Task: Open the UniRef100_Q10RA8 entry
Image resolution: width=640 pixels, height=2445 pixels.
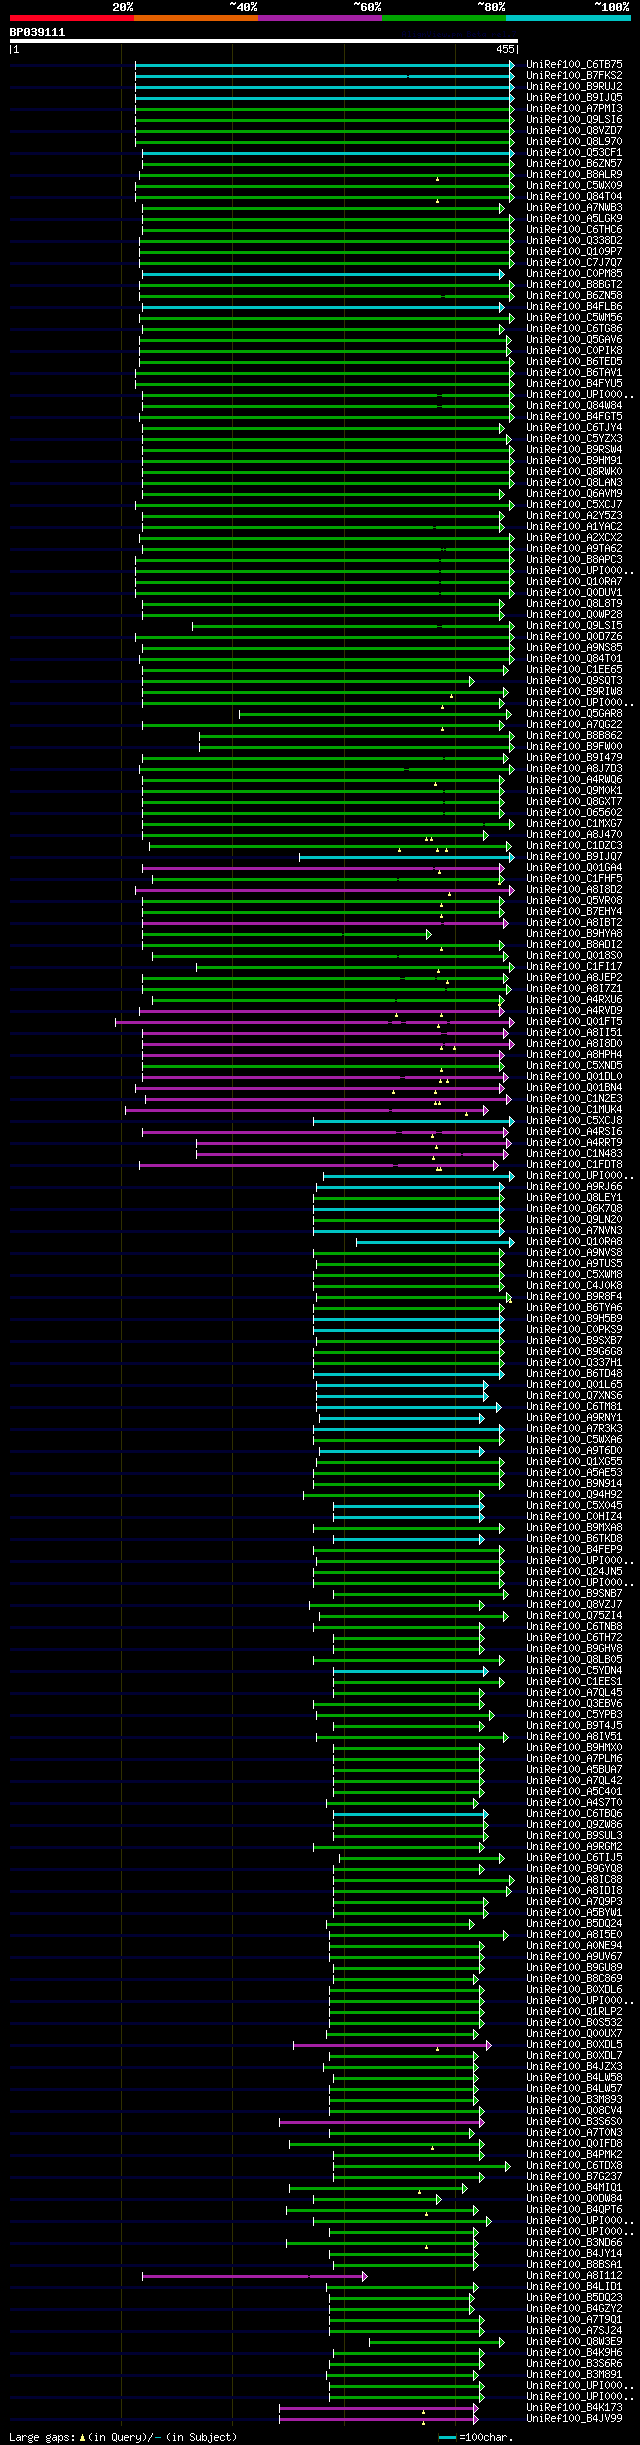Action: pyautogui.click(x=574, y=1242)
